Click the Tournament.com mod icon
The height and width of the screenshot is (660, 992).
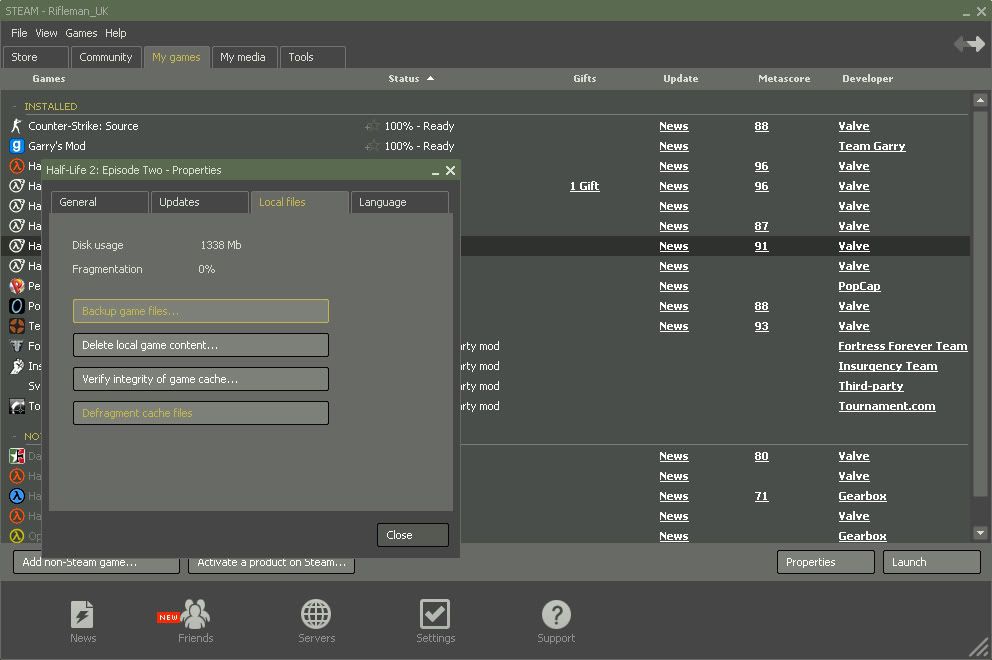pyautogui.click(x=16, y=406)
